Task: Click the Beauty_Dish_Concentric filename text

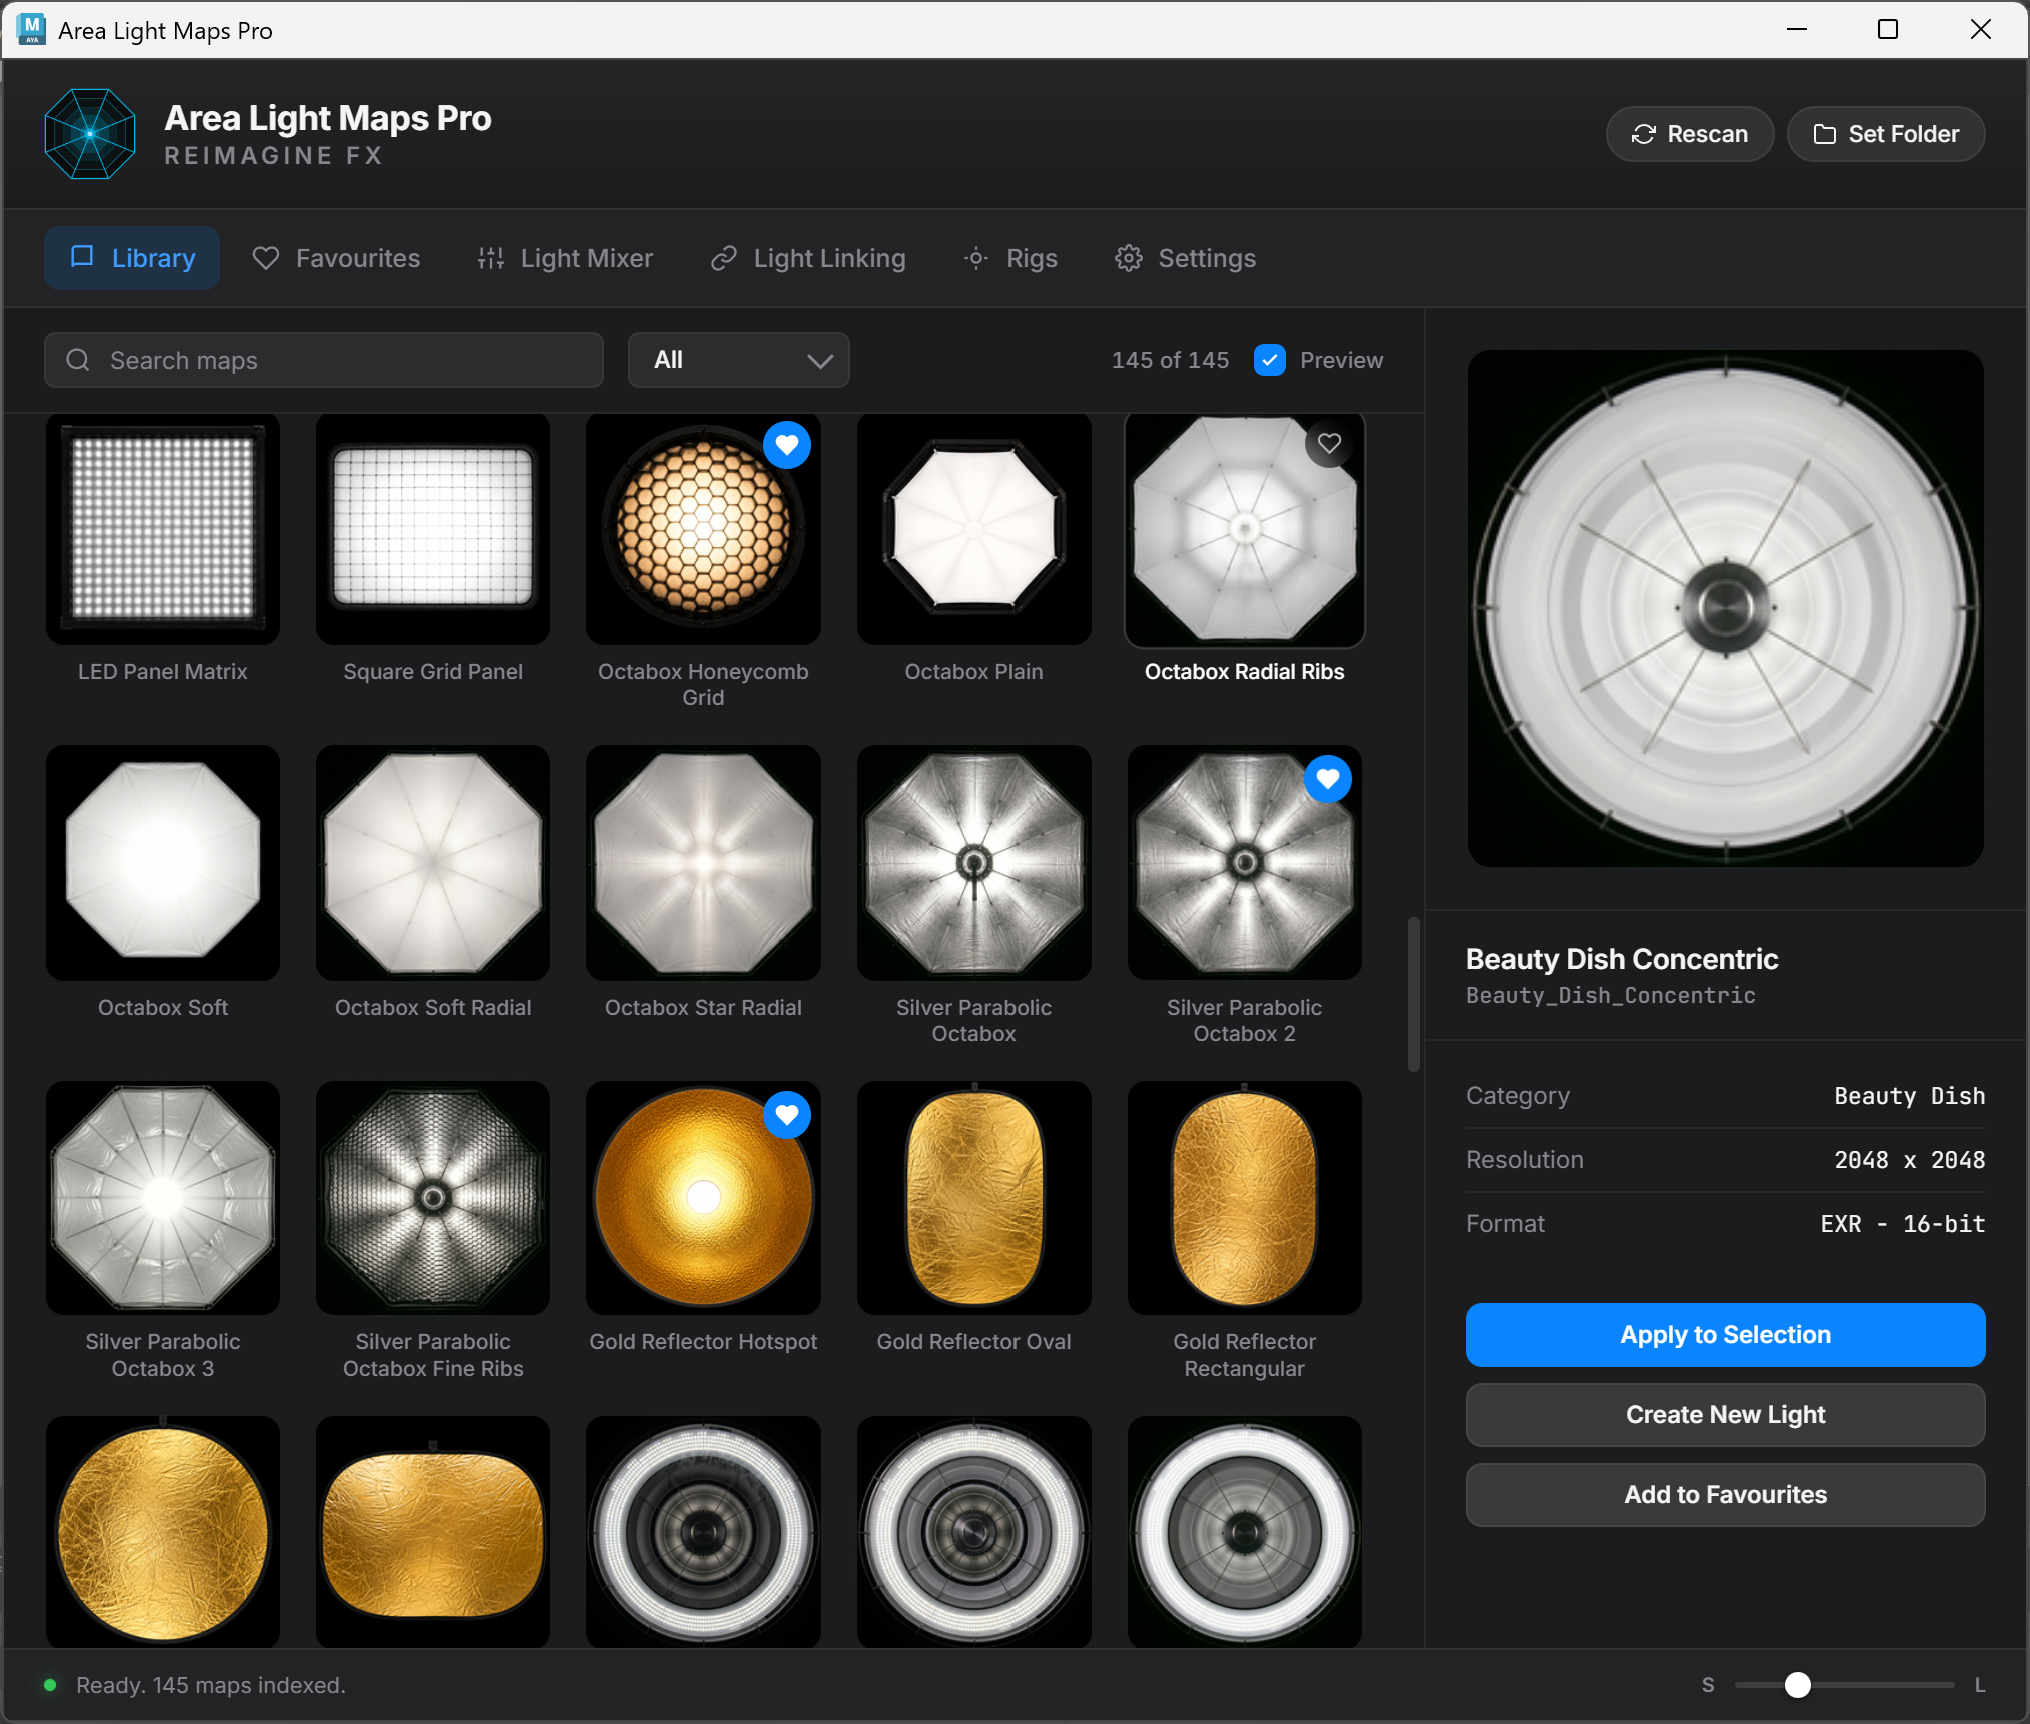Action: 1611,996
